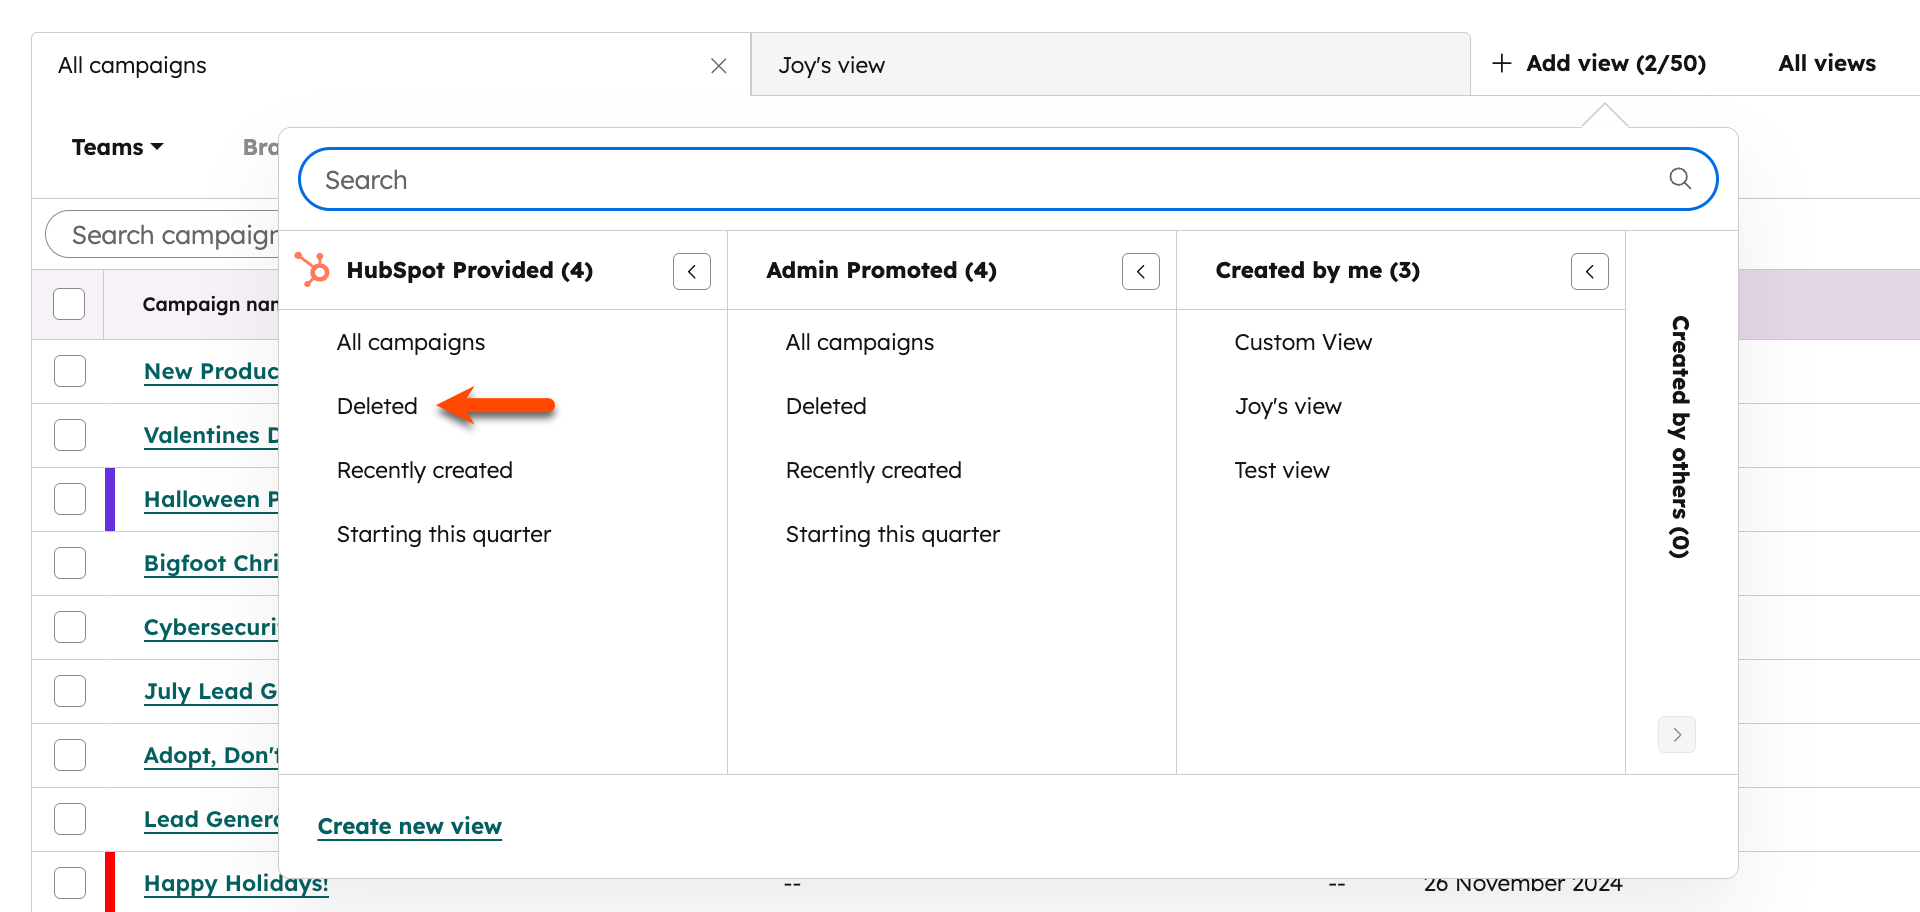Viewport: 1920px width, 912px height.
Task: Click the HubSpot sprocket logo icon
Action: tap(313, 270)
